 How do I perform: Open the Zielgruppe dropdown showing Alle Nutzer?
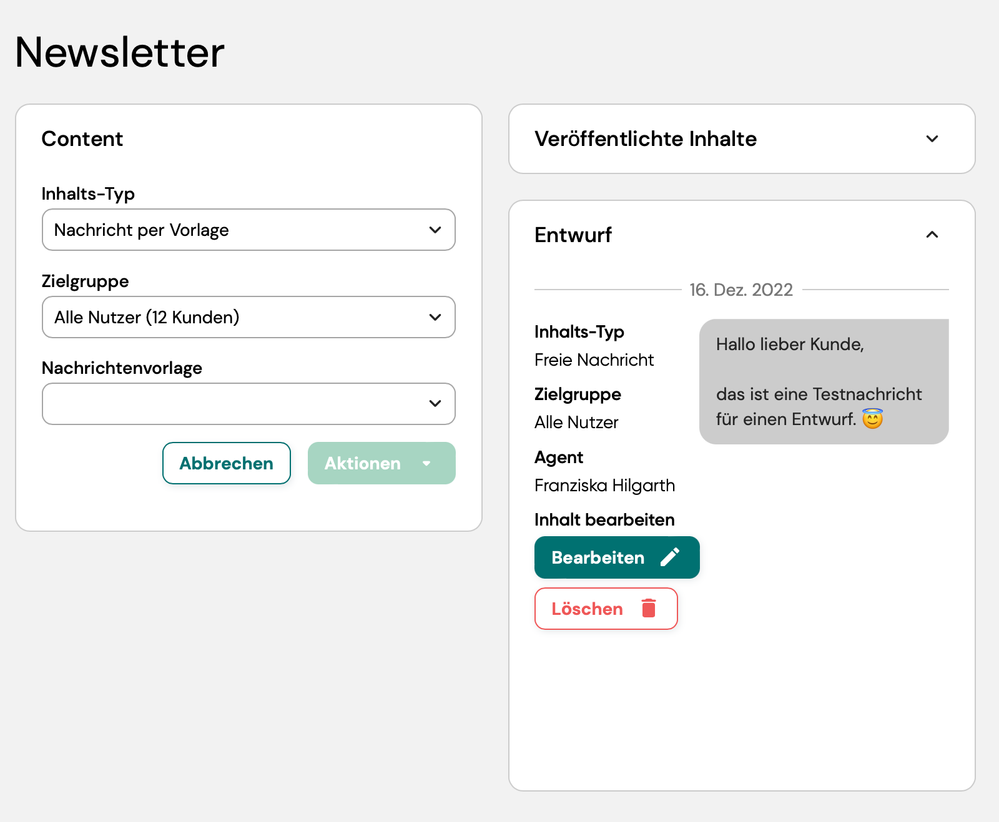tap(248, 317)
